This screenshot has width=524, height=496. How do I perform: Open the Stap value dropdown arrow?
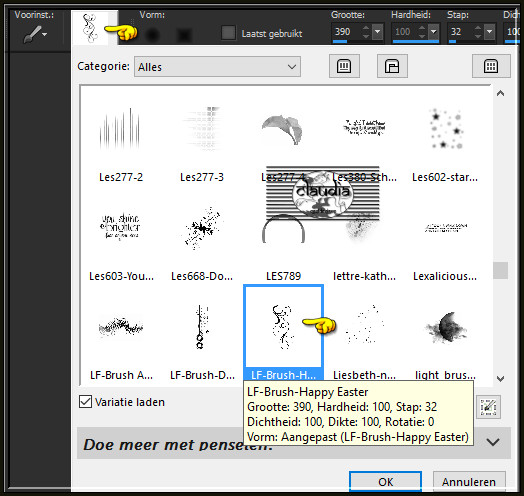490,31
